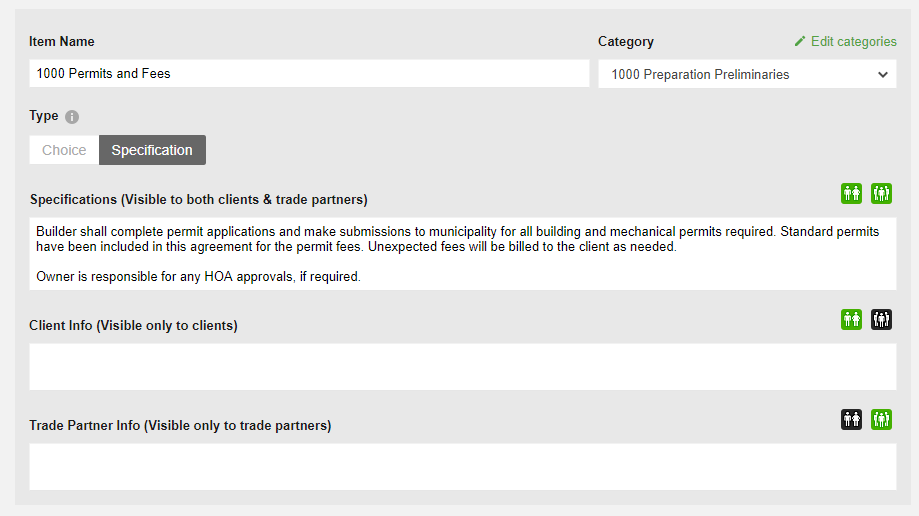Click the pencil icon beside Edit categories

tap(799, 42)
